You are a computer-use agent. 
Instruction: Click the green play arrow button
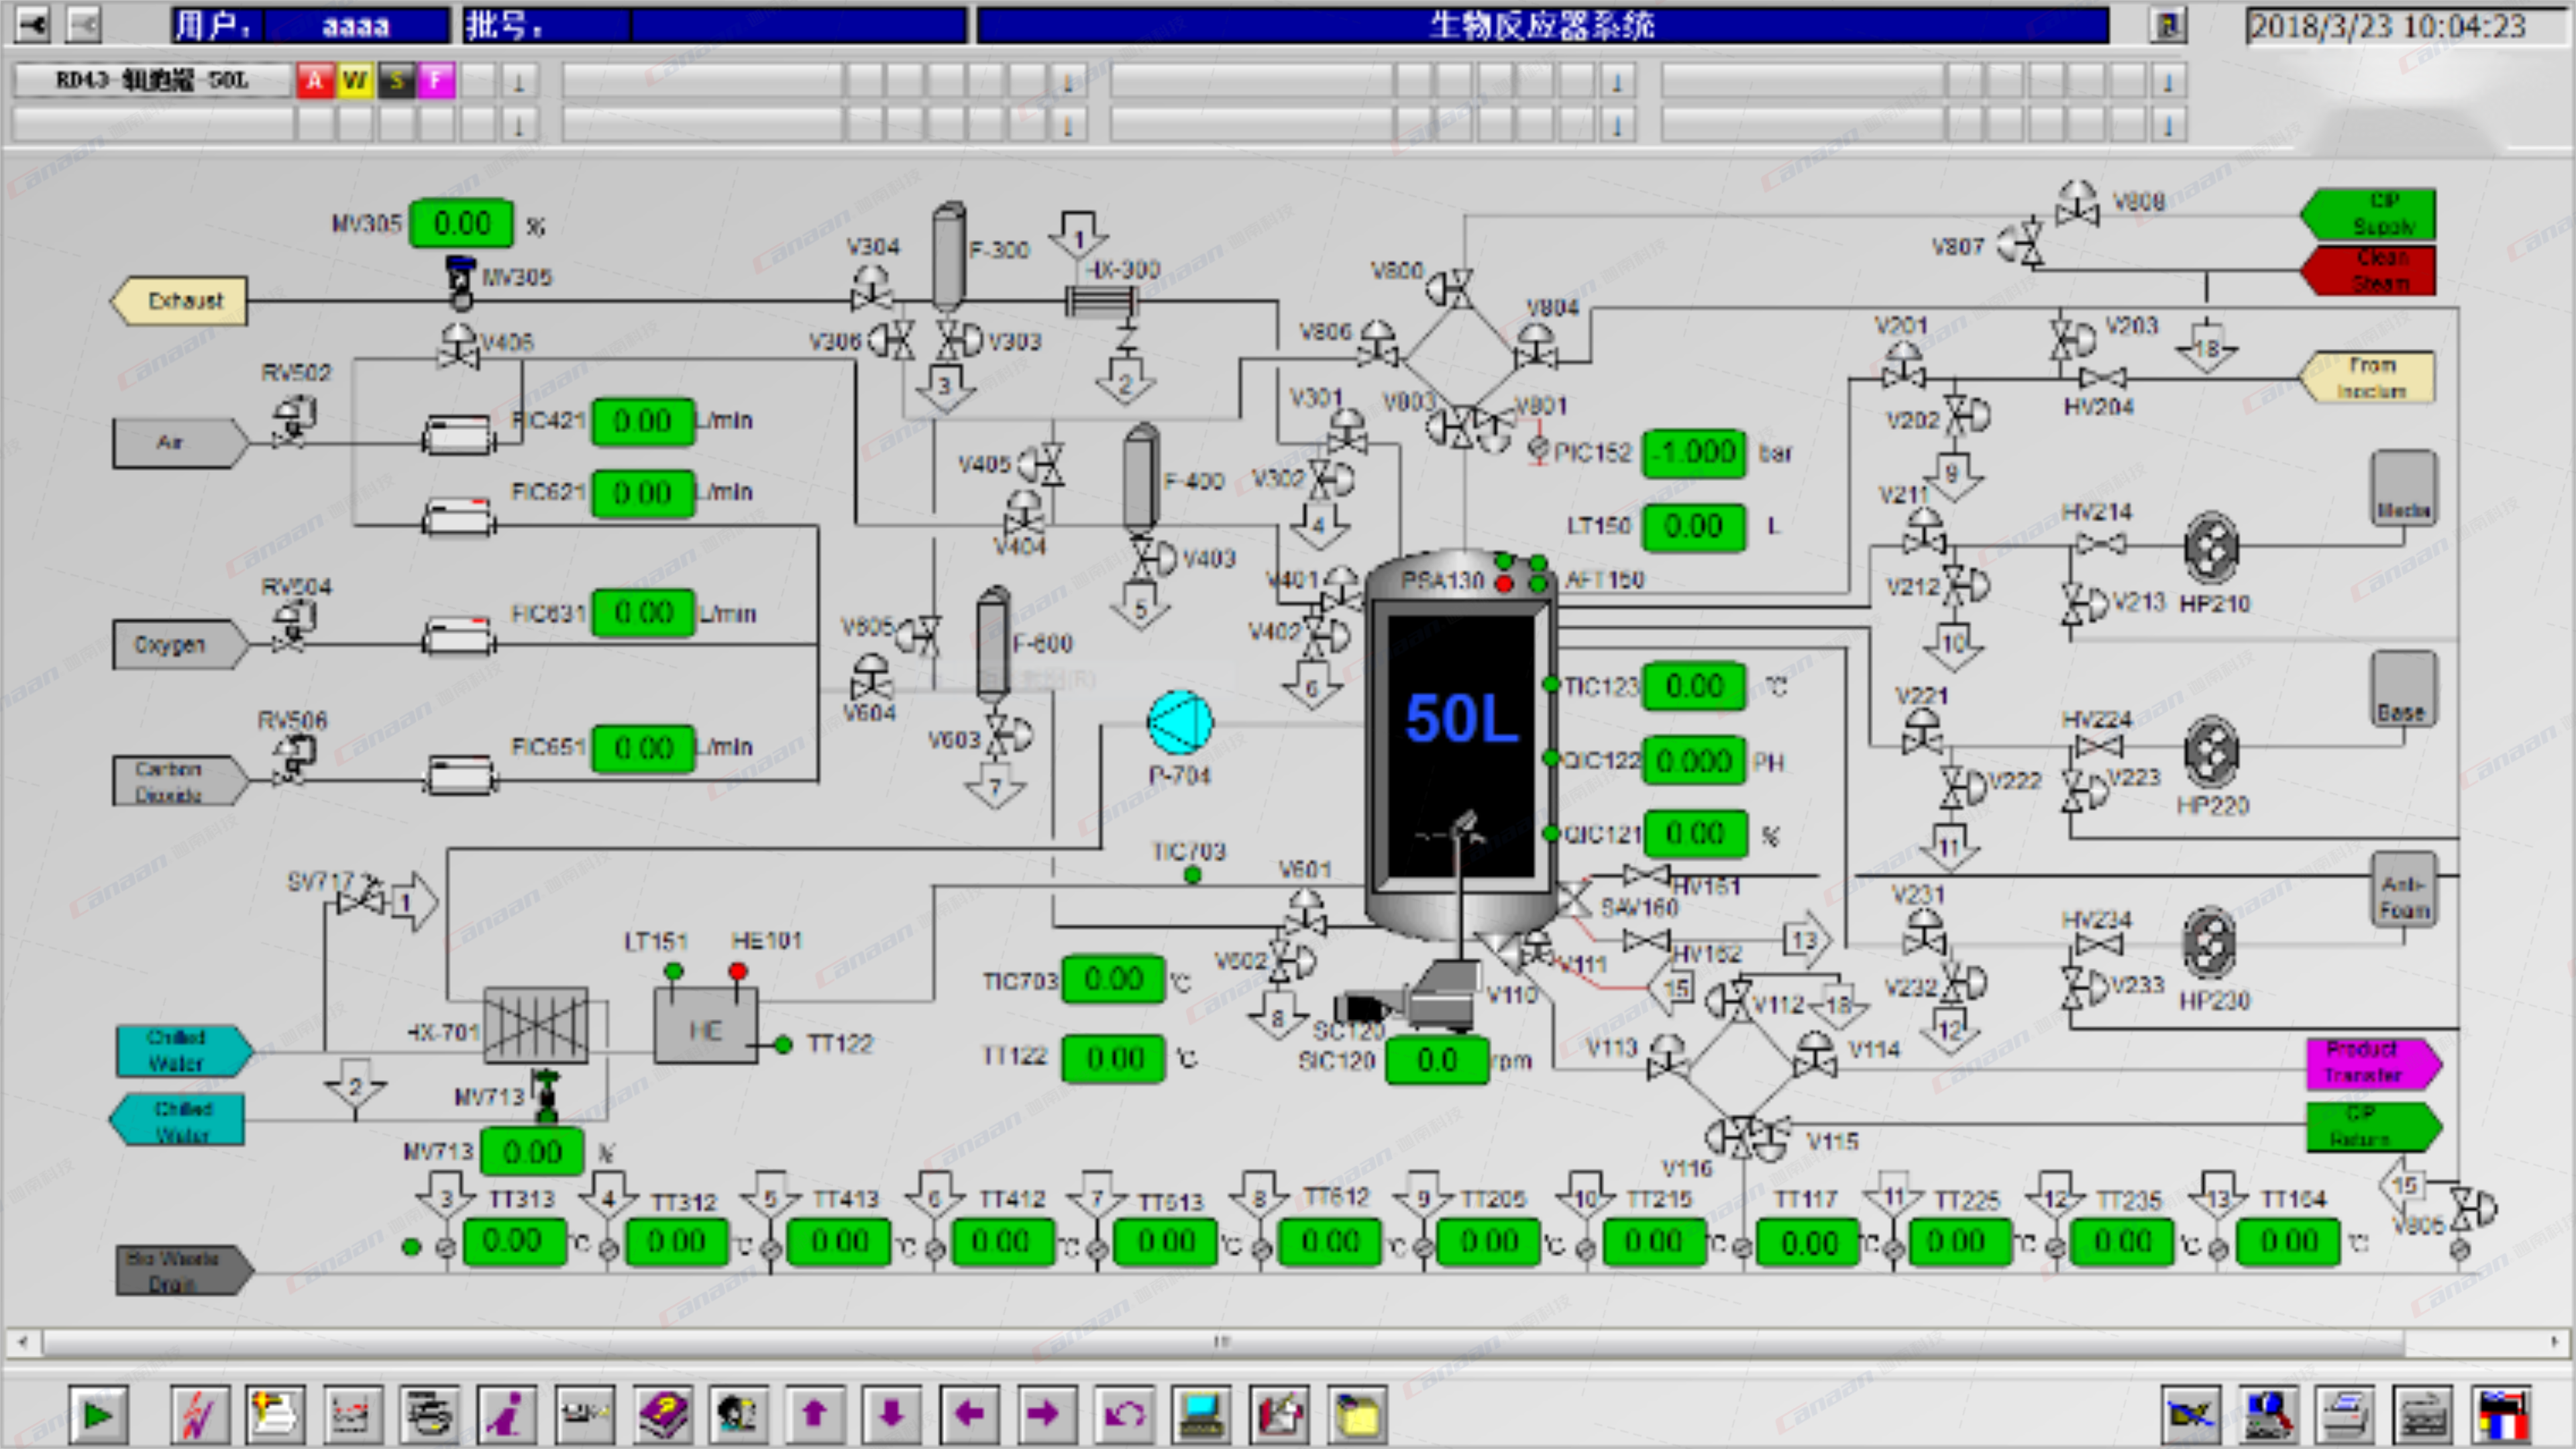(x=98, y=1414)
